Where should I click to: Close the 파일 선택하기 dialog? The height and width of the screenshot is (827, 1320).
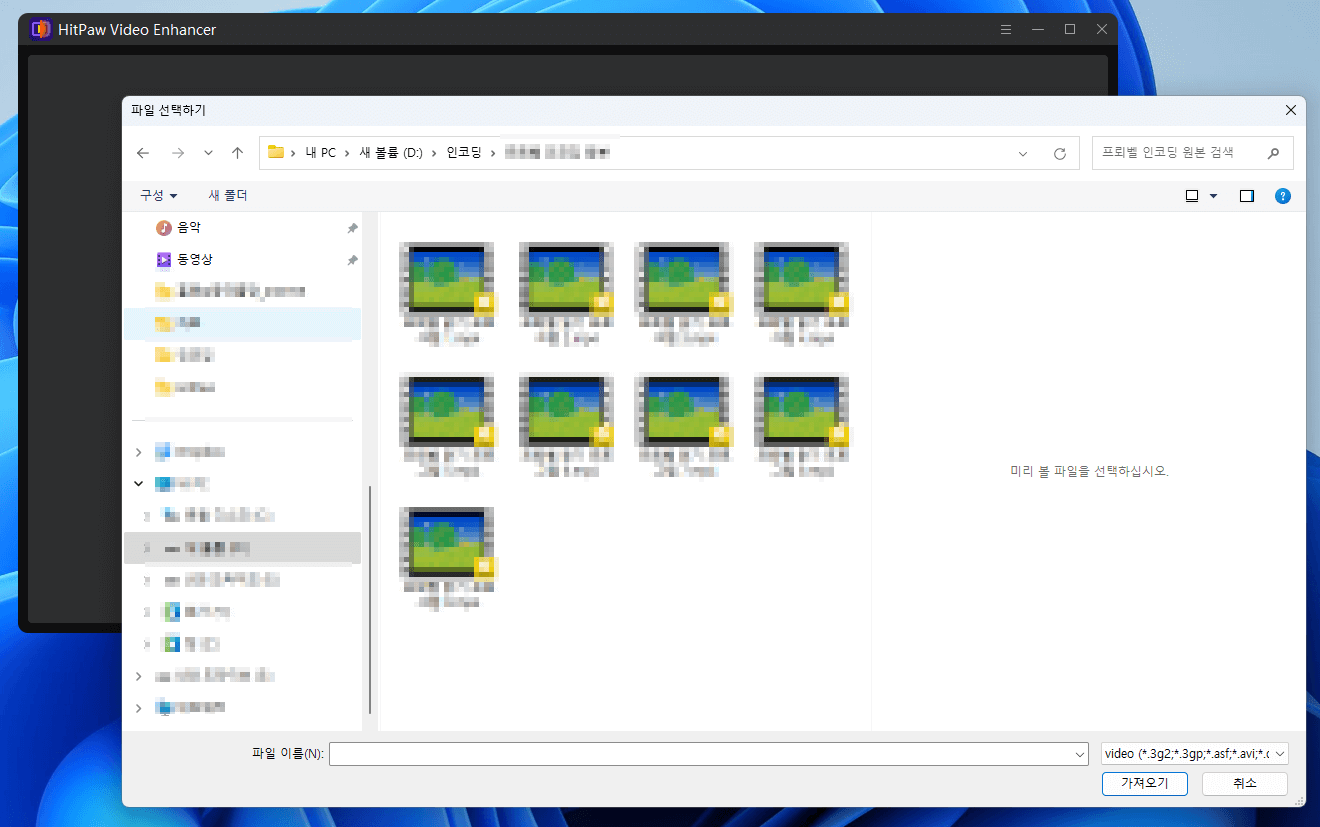(x=1292, y=110)
